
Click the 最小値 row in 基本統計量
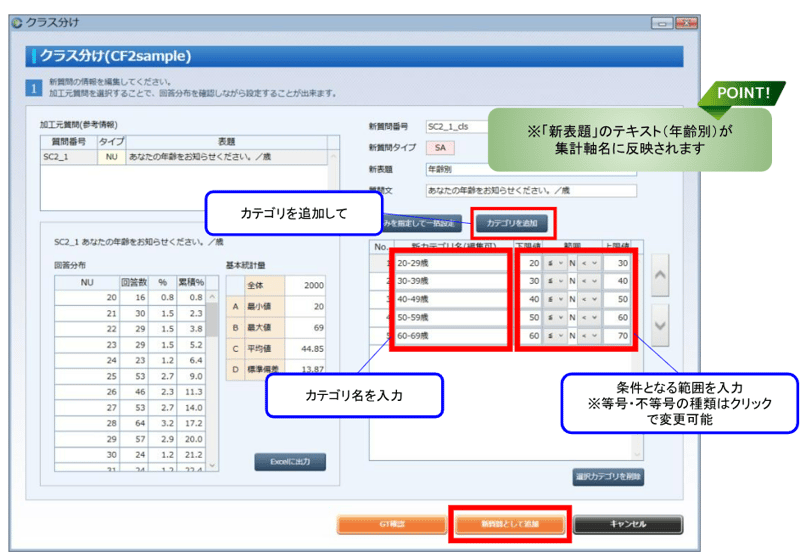point(276,307)
